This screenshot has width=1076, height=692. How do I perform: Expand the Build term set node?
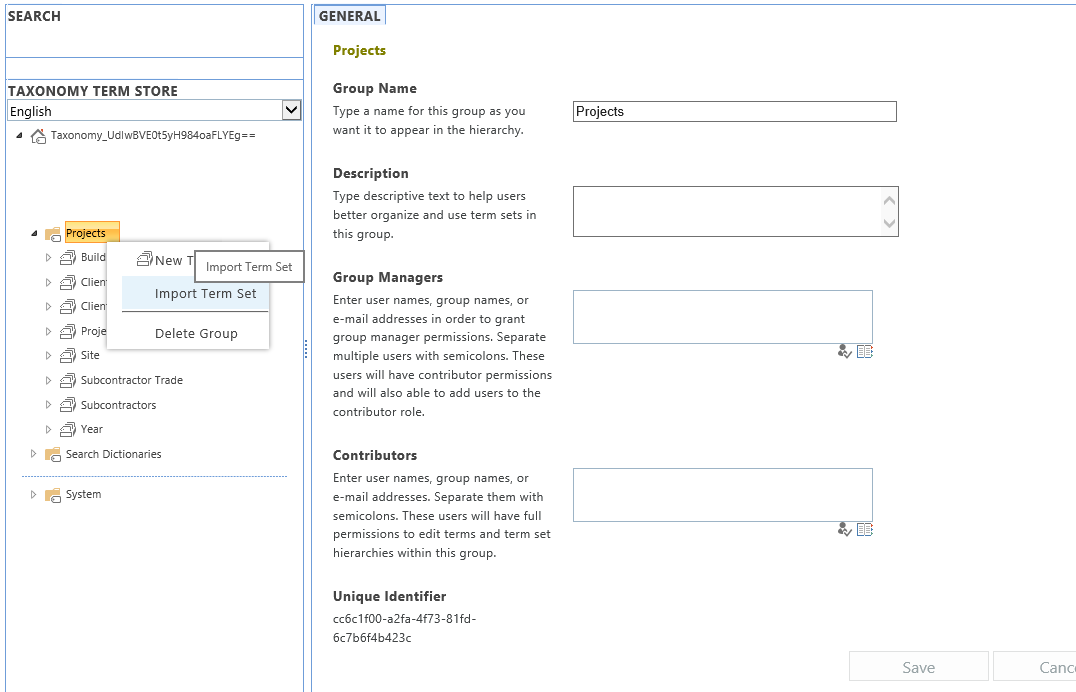(48, 257)
